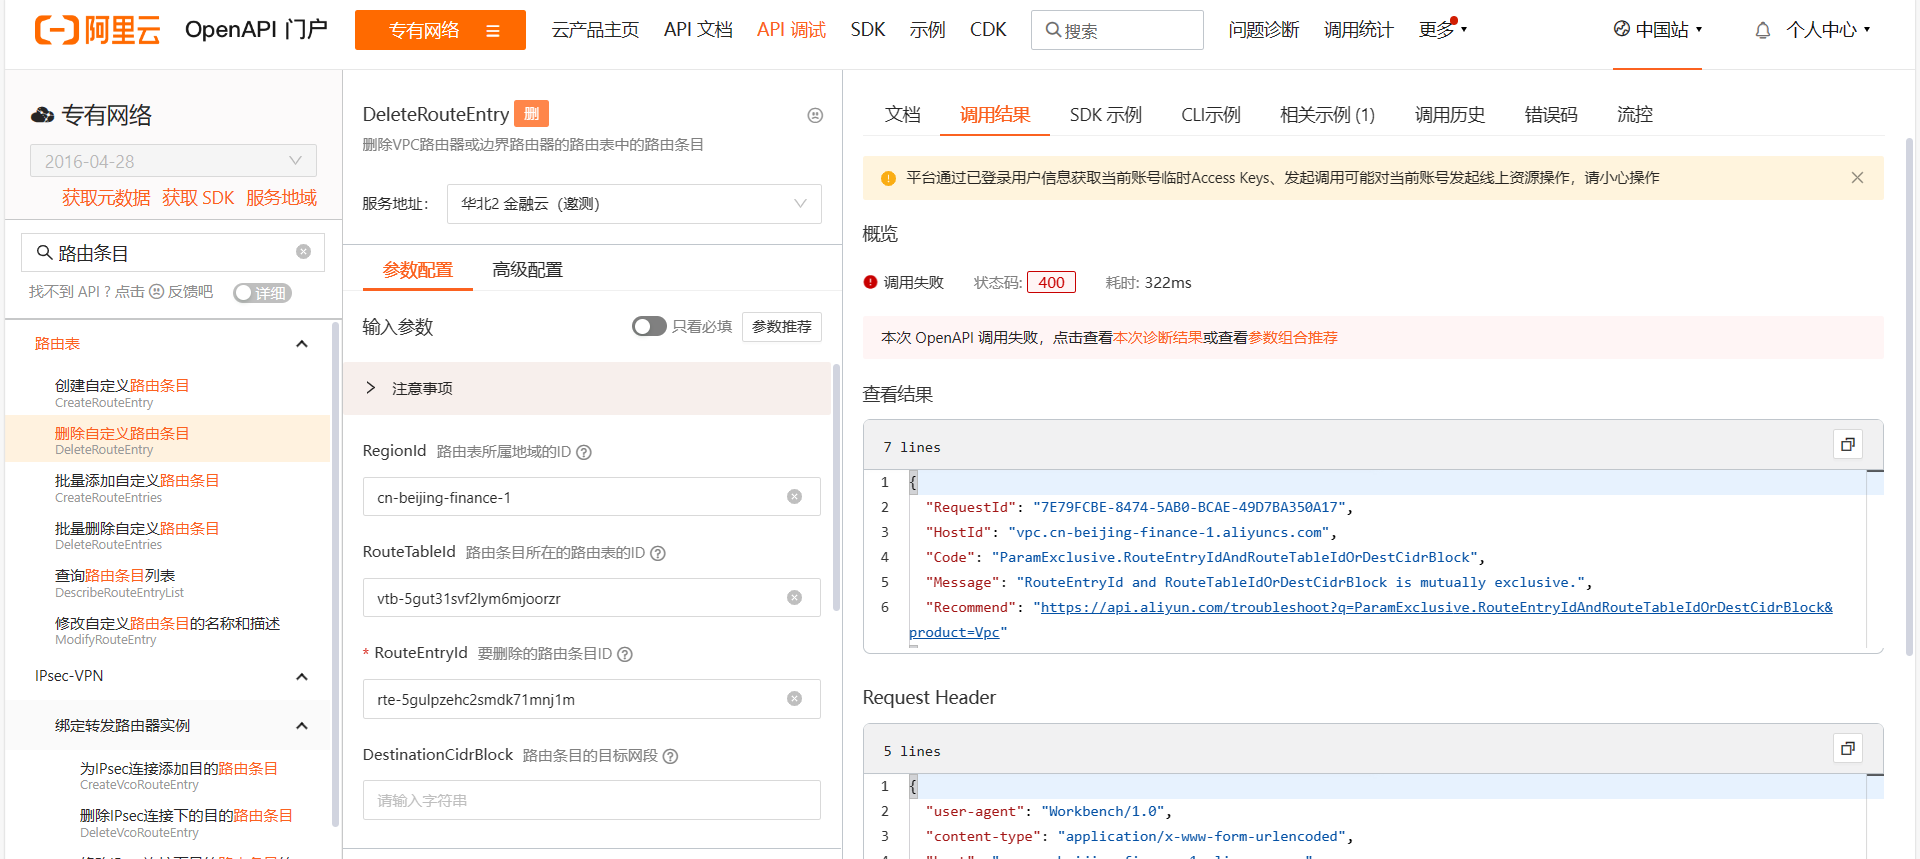Screen dimensions: 1920x859
Task: Click the cloud icon beside 专有网络 heading
Action: coord(42,115)
